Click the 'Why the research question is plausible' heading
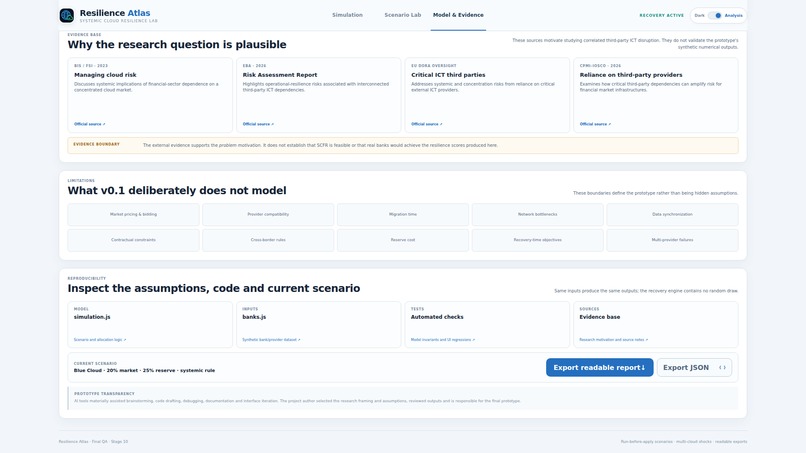806x453 pixels. pos(177,45)
